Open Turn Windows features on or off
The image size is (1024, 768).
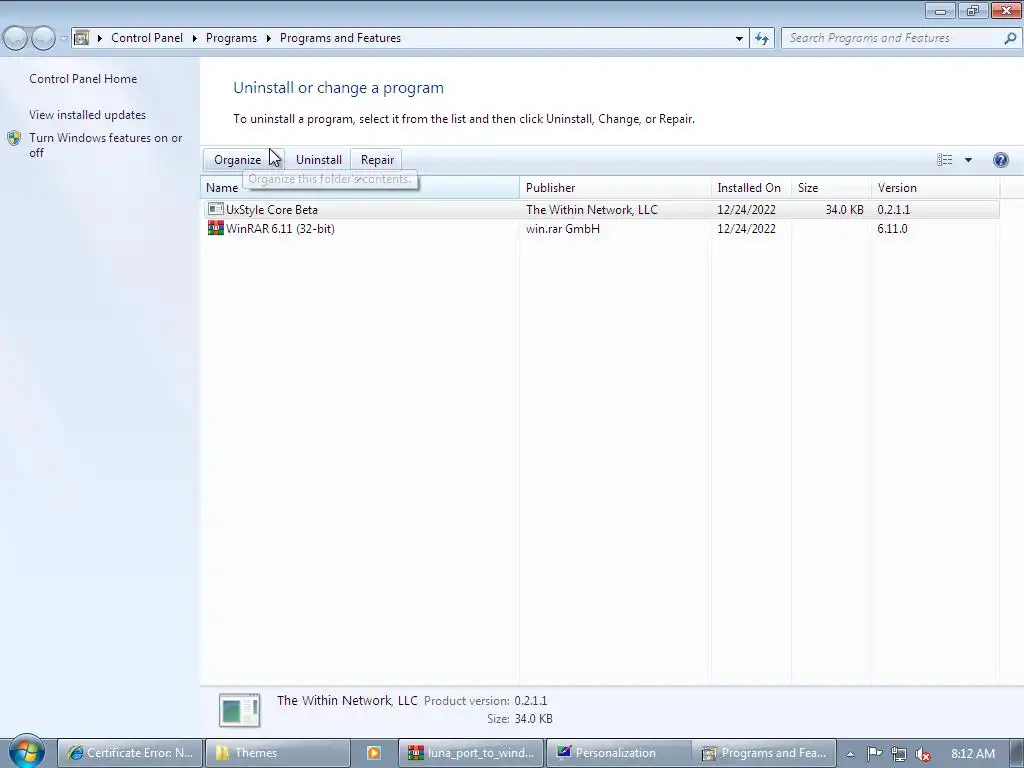(x=106, y=145)
